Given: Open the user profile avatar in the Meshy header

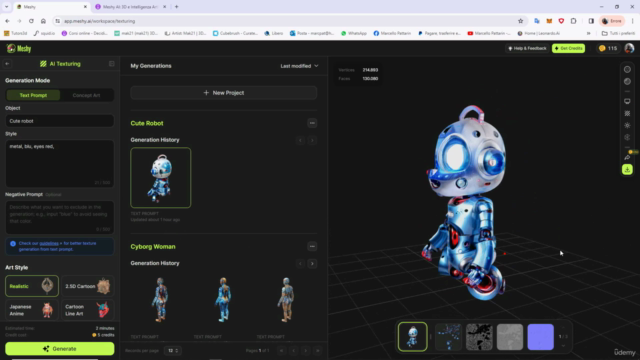Looking at the screenshot, I should pyautogui.click(x=629, y=48).
